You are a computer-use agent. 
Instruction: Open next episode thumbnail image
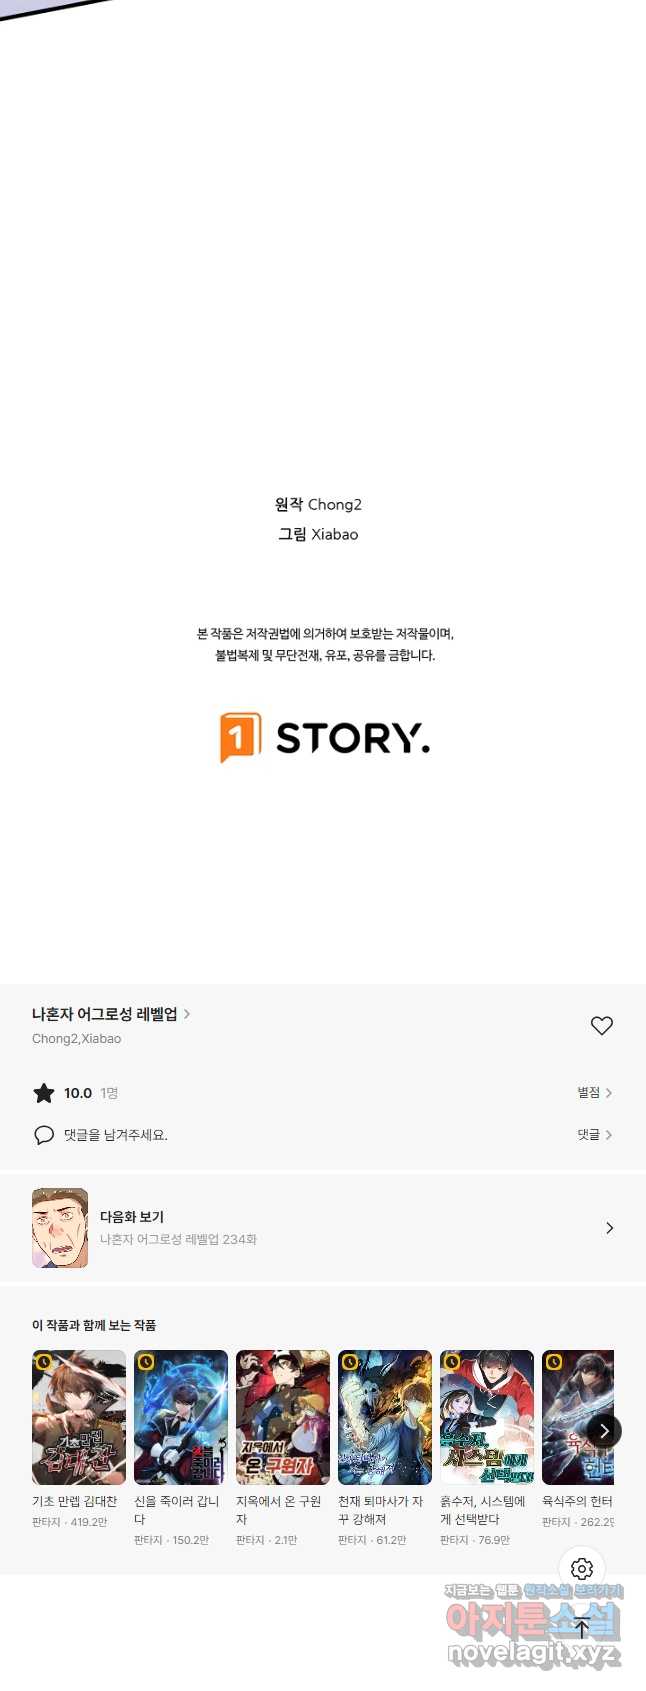(x=60, y=1228)
